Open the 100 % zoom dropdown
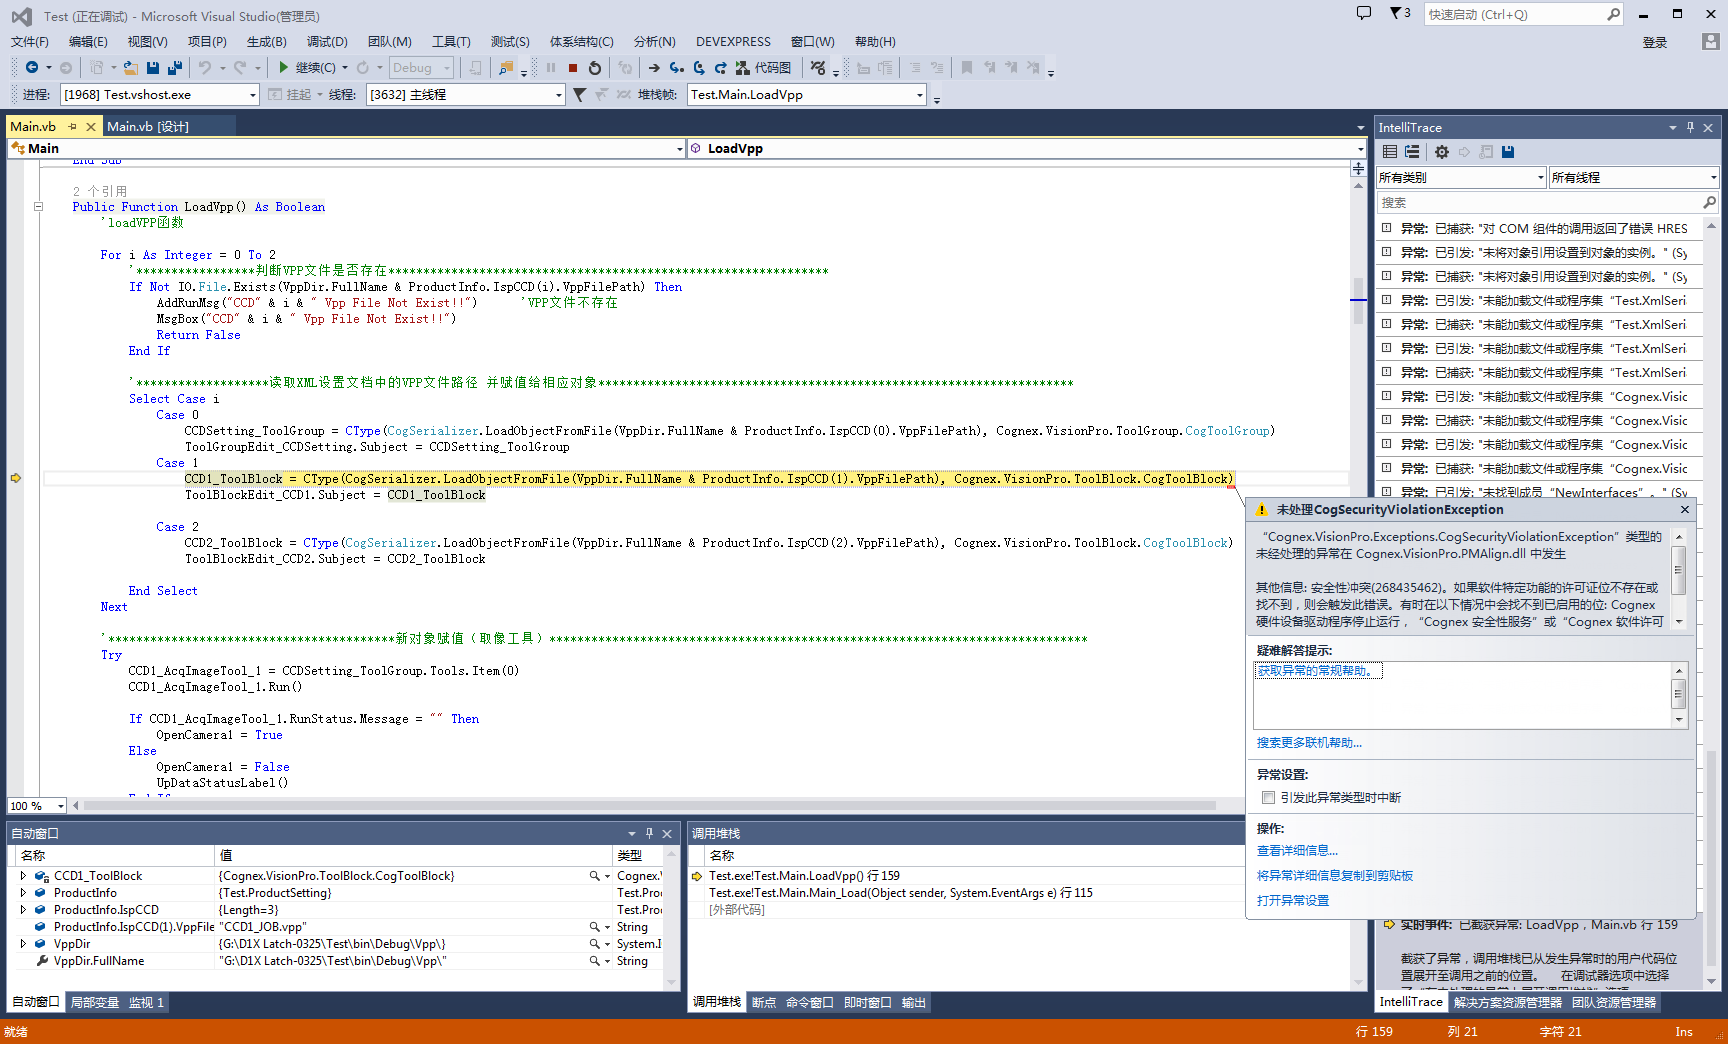 pyautogui.click(x=37, y=806)
